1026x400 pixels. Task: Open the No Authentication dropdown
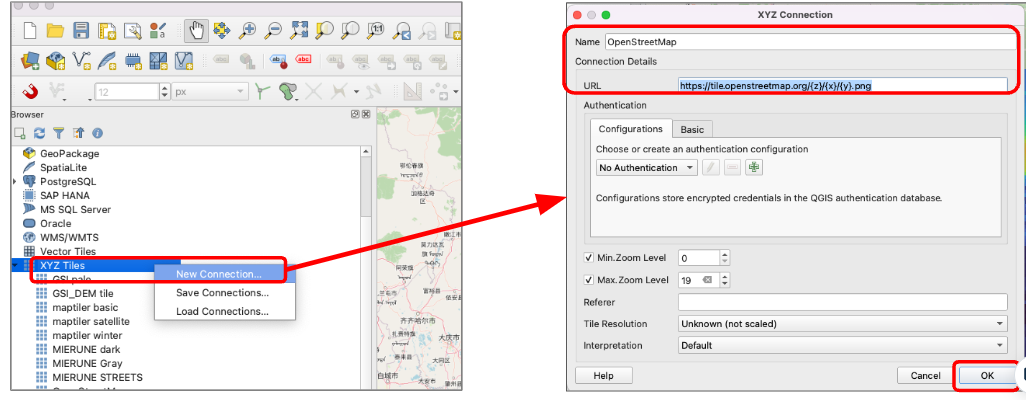[647, 168]
